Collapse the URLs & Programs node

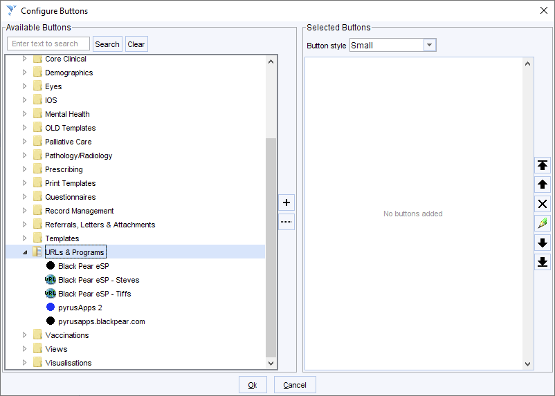click(25, 252)
